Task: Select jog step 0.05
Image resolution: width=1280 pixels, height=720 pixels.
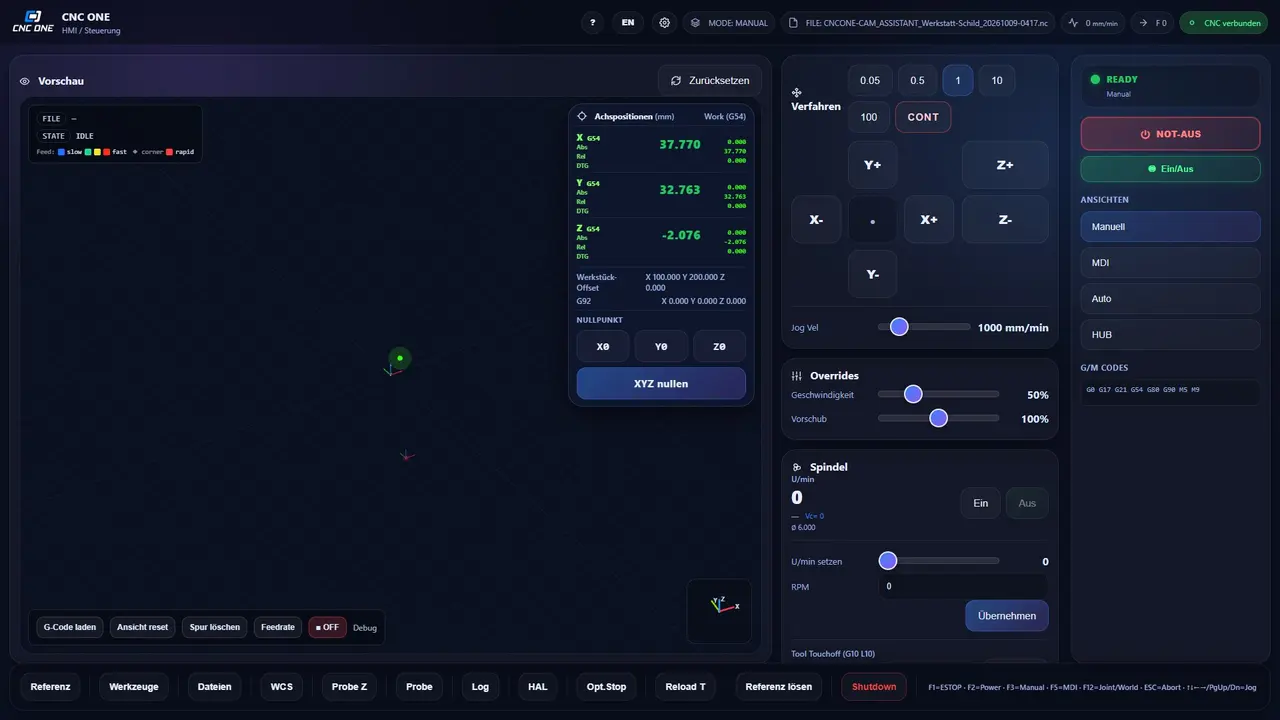Action: pos(870,80)
